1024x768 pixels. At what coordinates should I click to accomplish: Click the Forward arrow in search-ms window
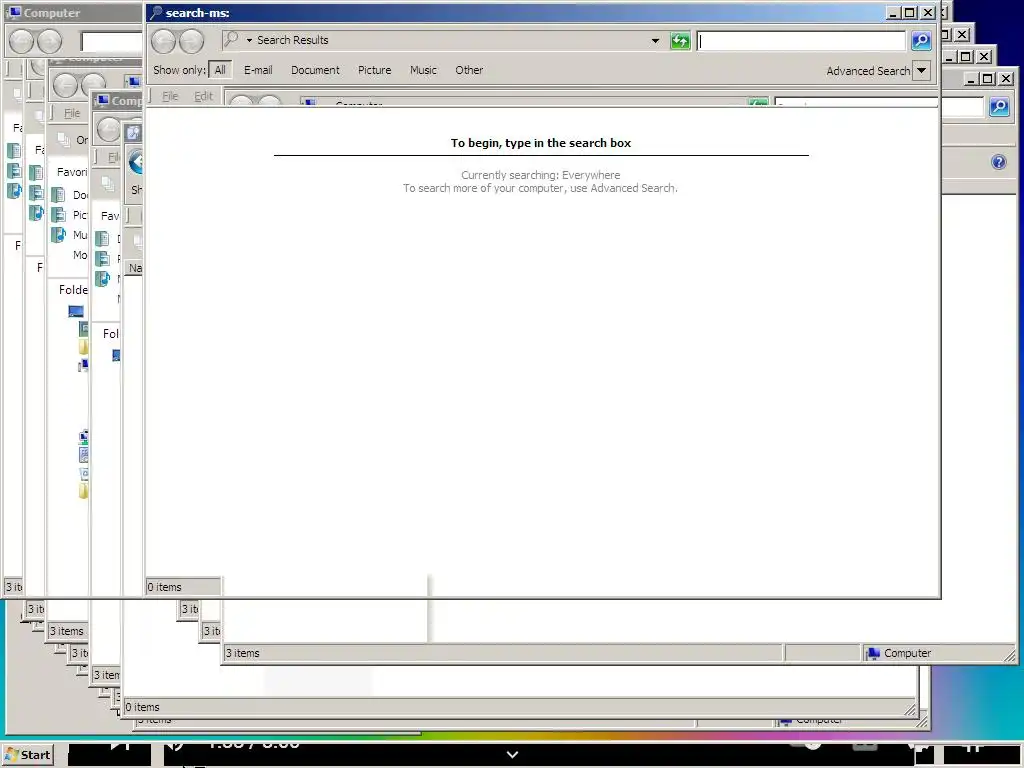pyautogui.click(x=191, y=41)
